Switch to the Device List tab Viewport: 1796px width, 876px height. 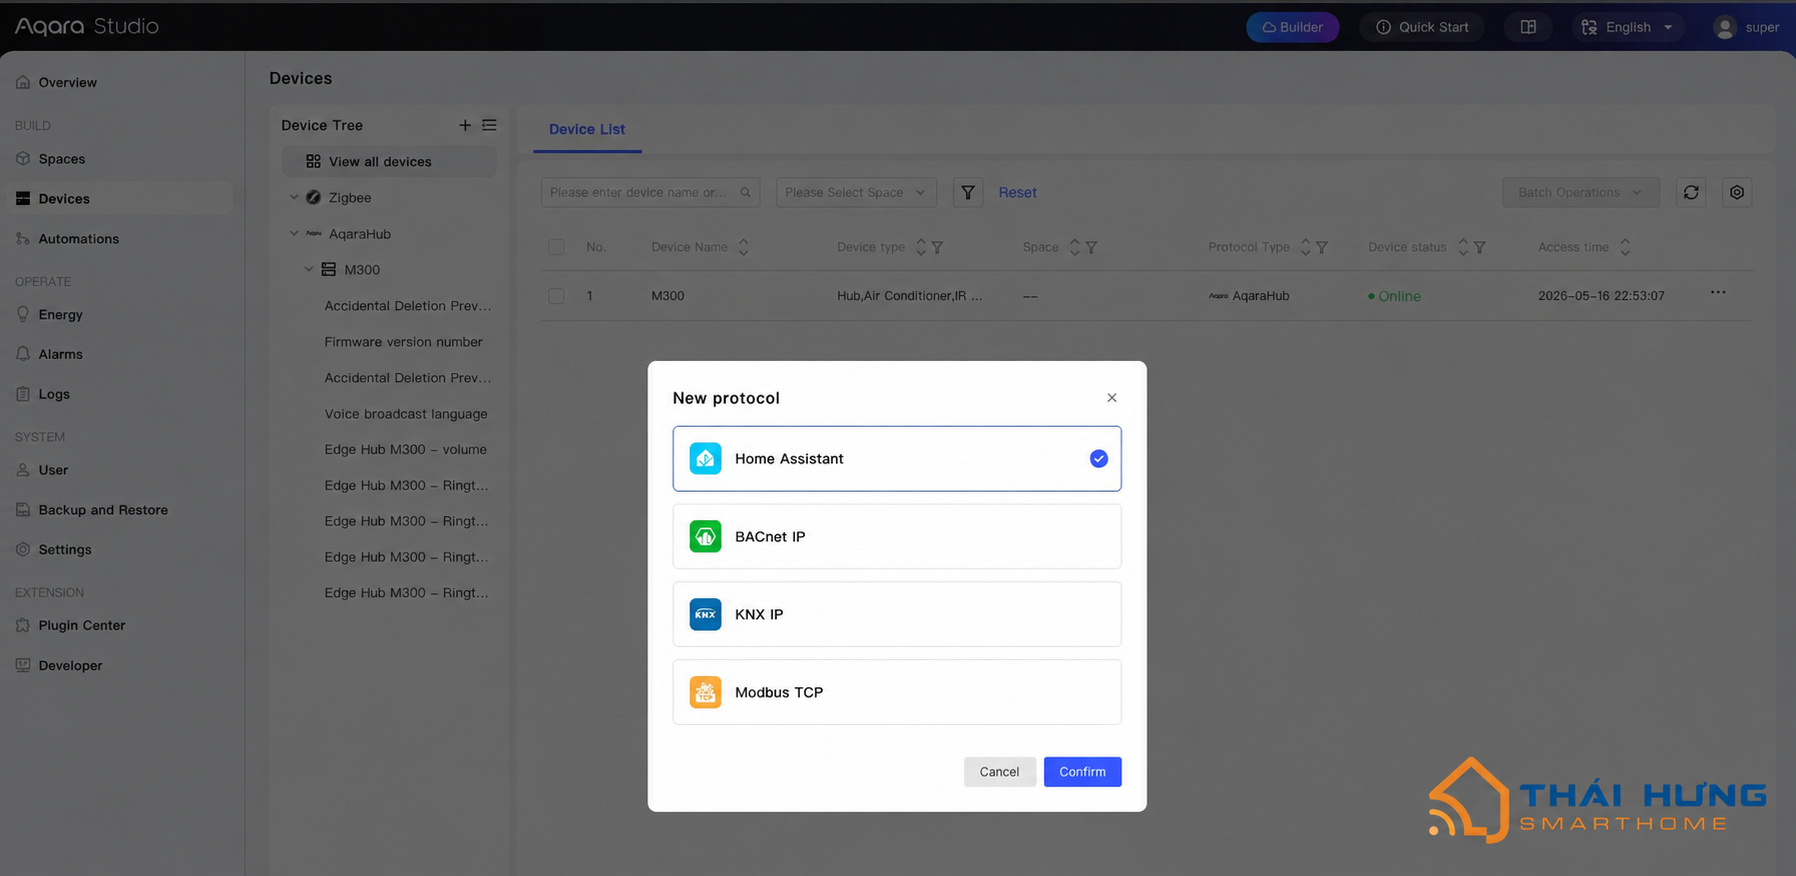point(587,130)
